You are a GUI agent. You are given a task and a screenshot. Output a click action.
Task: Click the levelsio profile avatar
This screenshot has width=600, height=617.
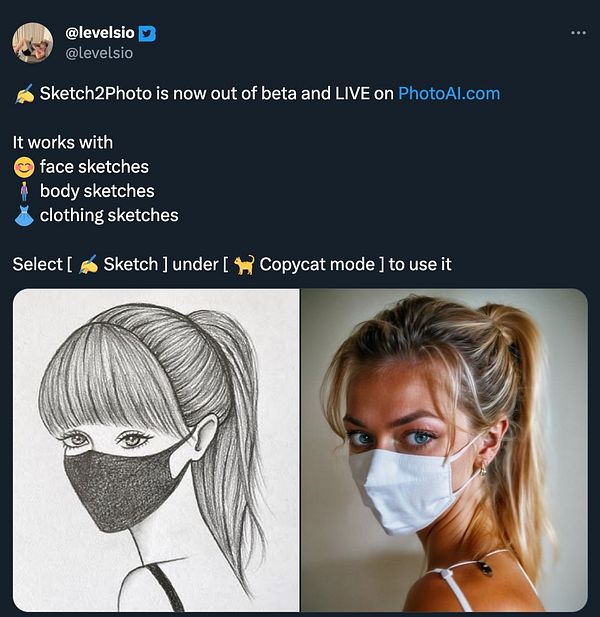(33, 42)
